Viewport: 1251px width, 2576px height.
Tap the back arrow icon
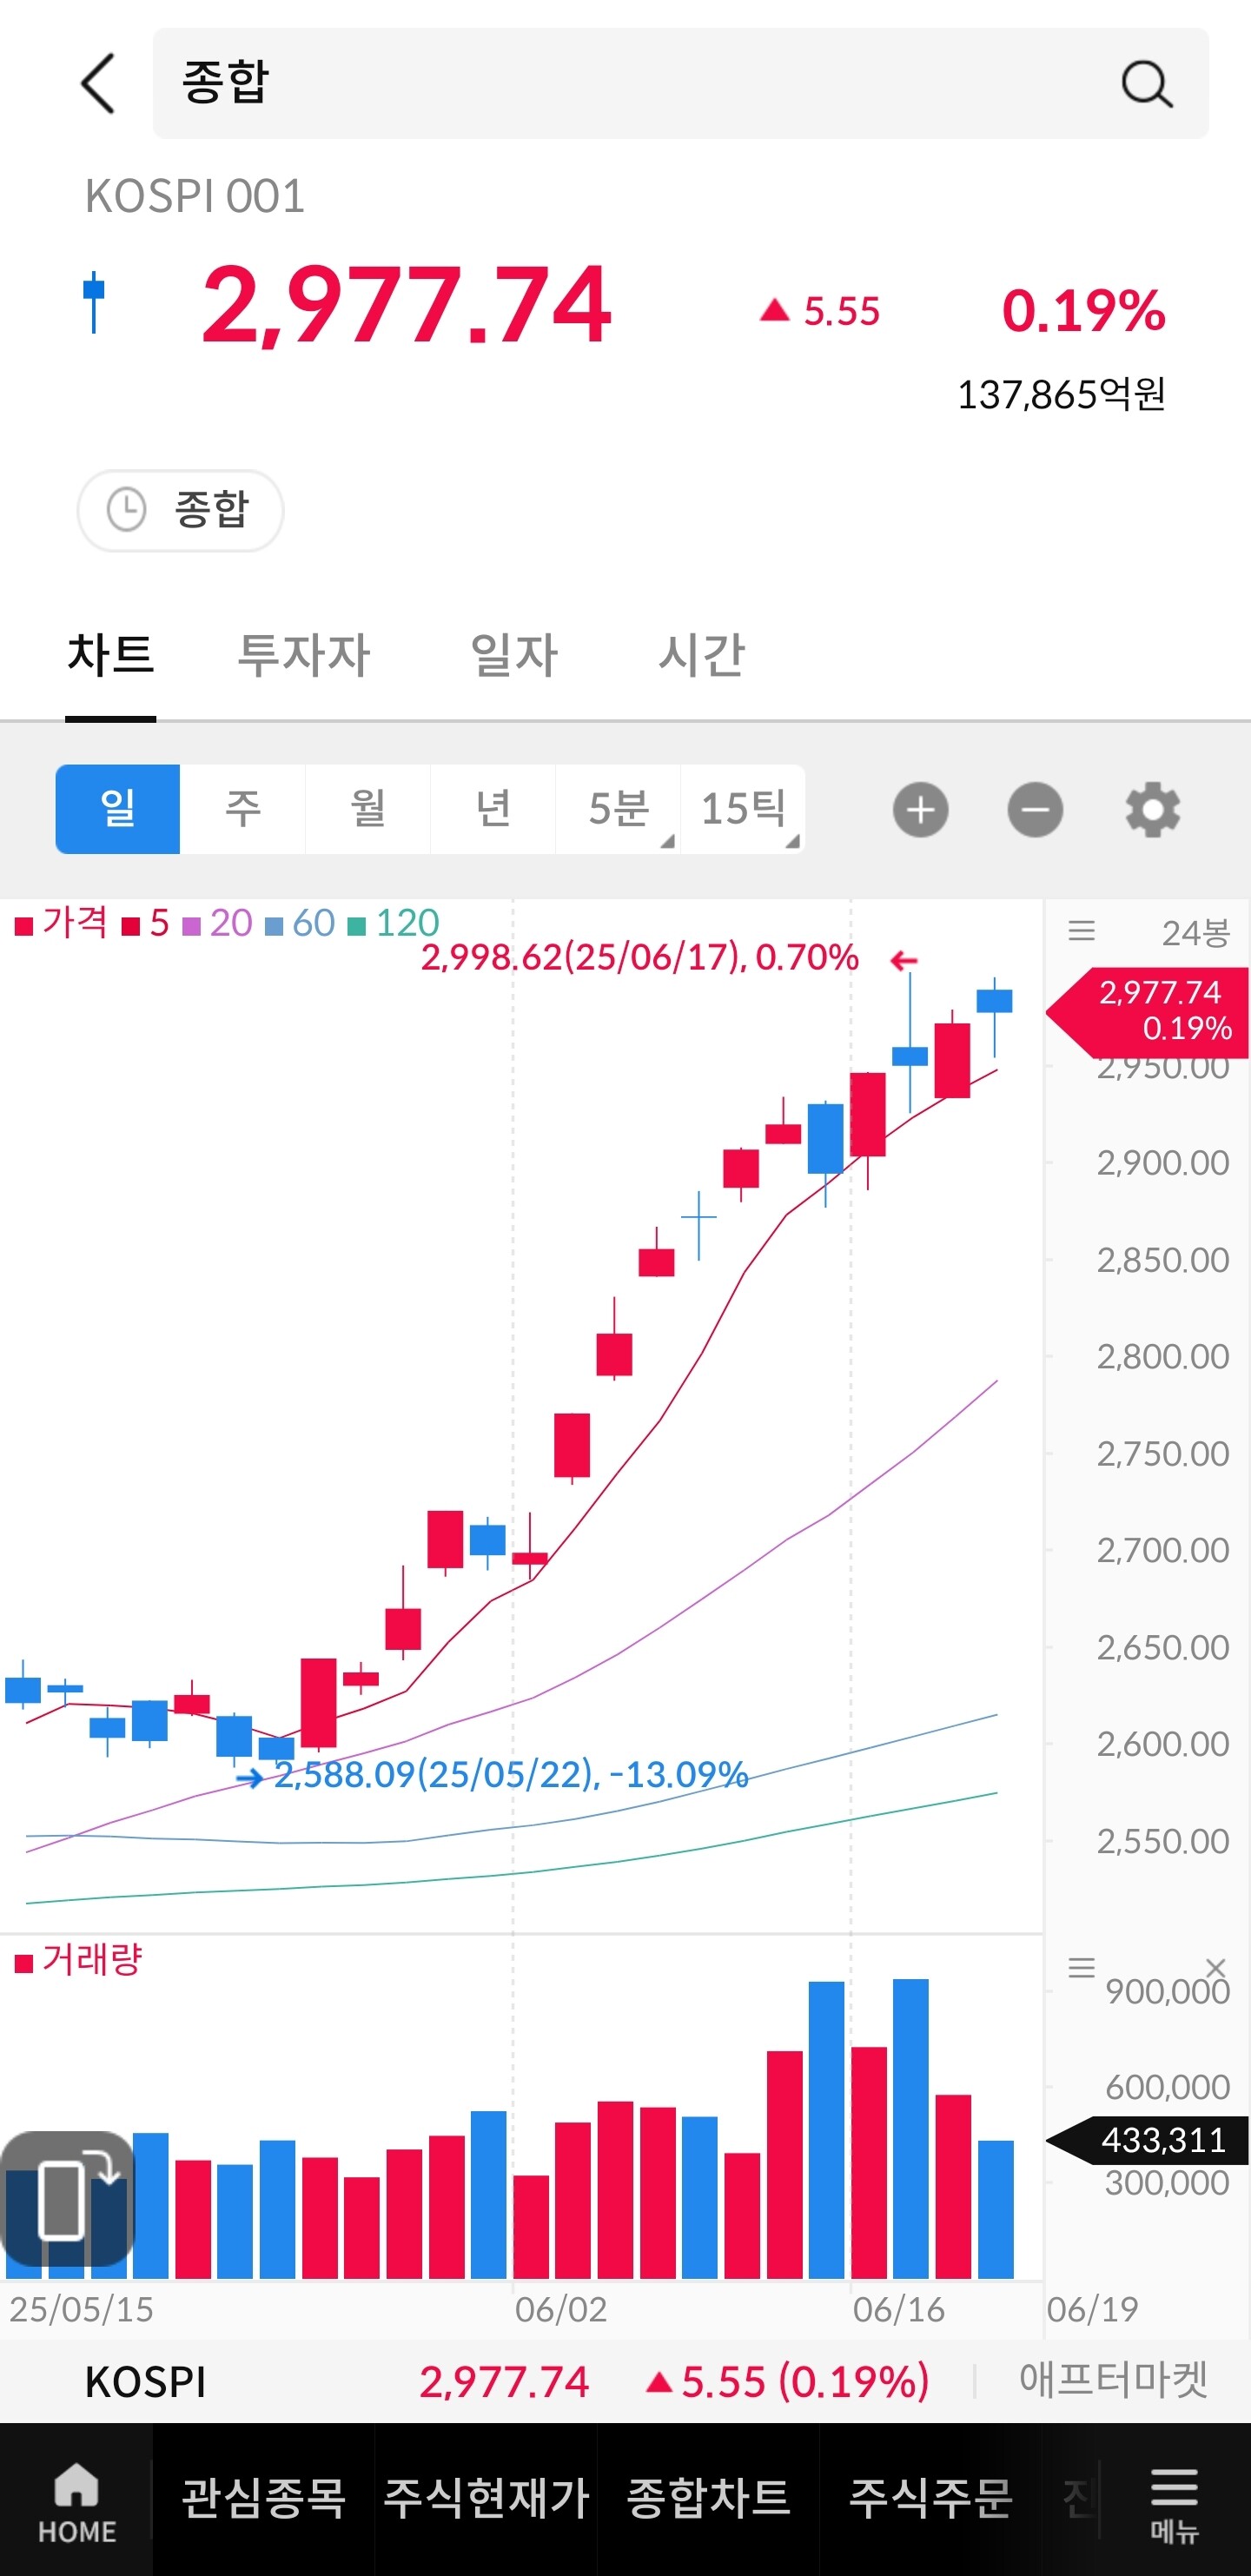point(98,84)
